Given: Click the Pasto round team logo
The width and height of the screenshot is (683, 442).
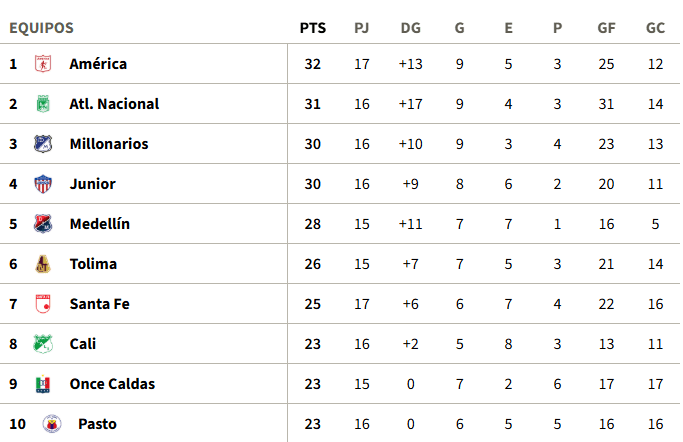Looking at the screenshot, I should click(52, 424).
